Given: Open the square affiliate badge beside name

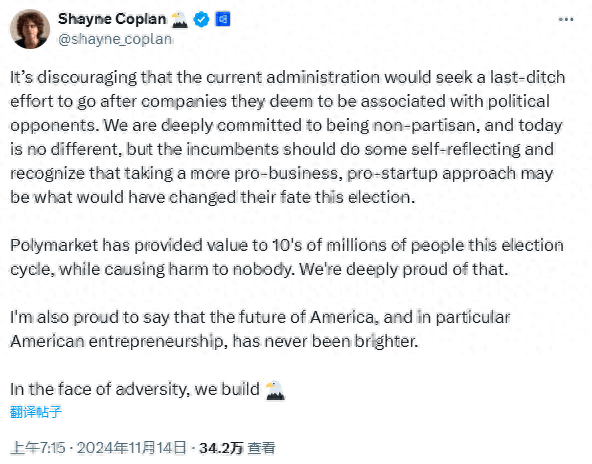Looking at the screenshot, I should point(223,19).
